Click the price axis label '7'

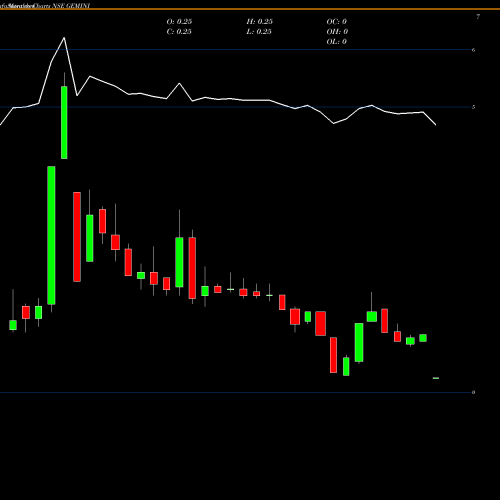478,17
